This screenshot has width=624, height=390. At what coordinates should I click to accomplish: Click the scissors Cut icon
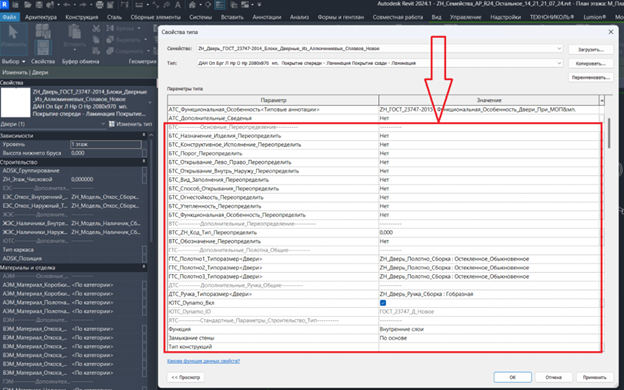(96, 28)
